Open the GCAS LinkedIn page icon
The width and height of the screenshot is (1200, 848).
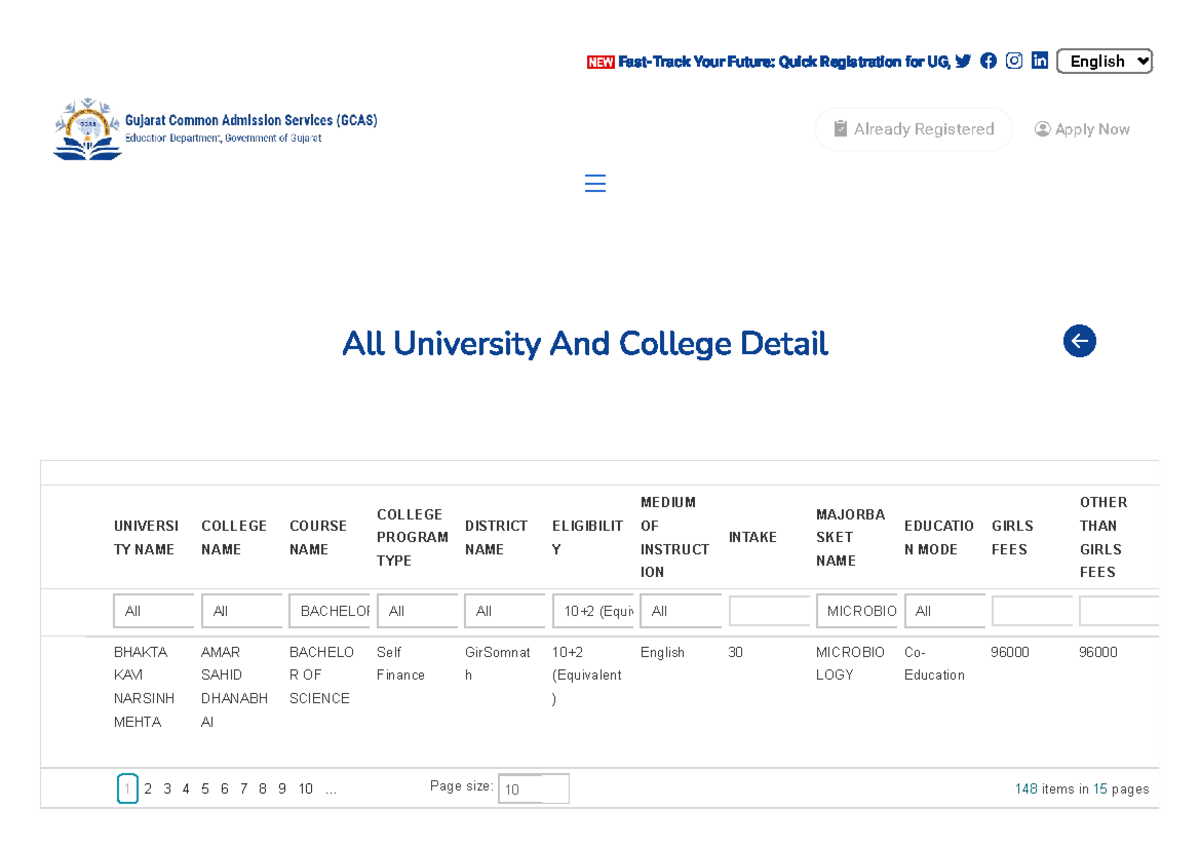point(1040,61)
